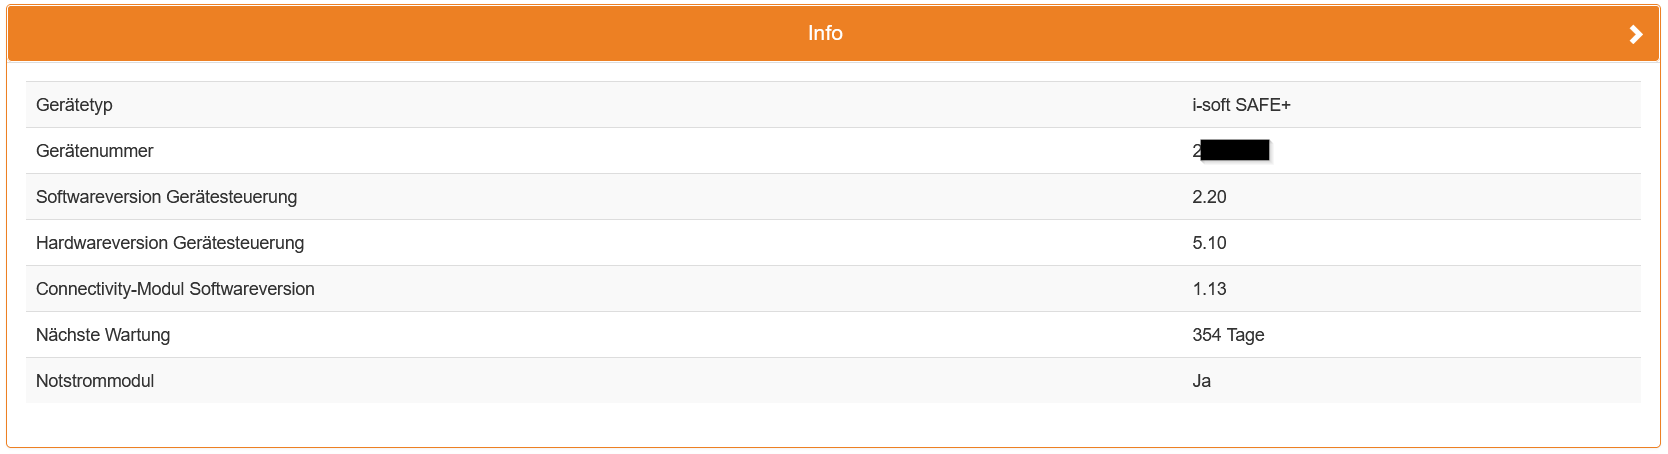
Task: Click the digit 2 before the redacted number
Action: coord(1196,151)
